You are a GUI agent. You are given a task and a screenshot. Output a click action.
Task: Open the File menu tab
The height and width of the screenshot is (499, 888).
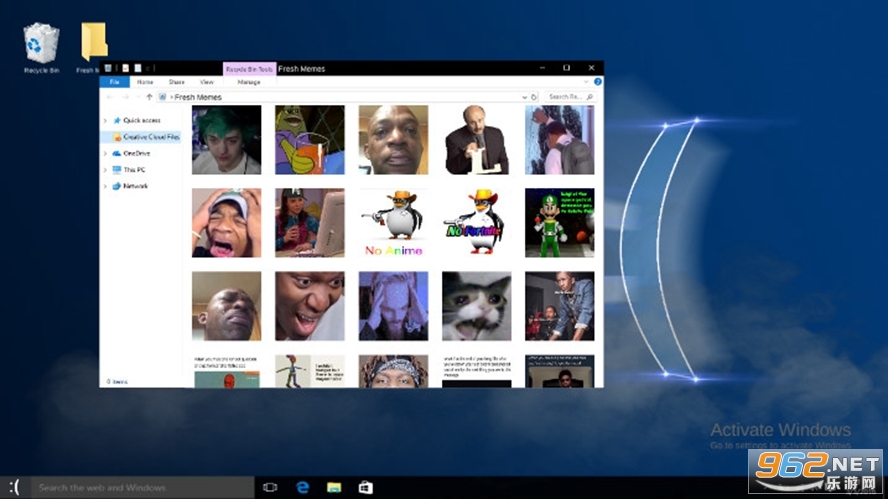[x=114, y=82]
